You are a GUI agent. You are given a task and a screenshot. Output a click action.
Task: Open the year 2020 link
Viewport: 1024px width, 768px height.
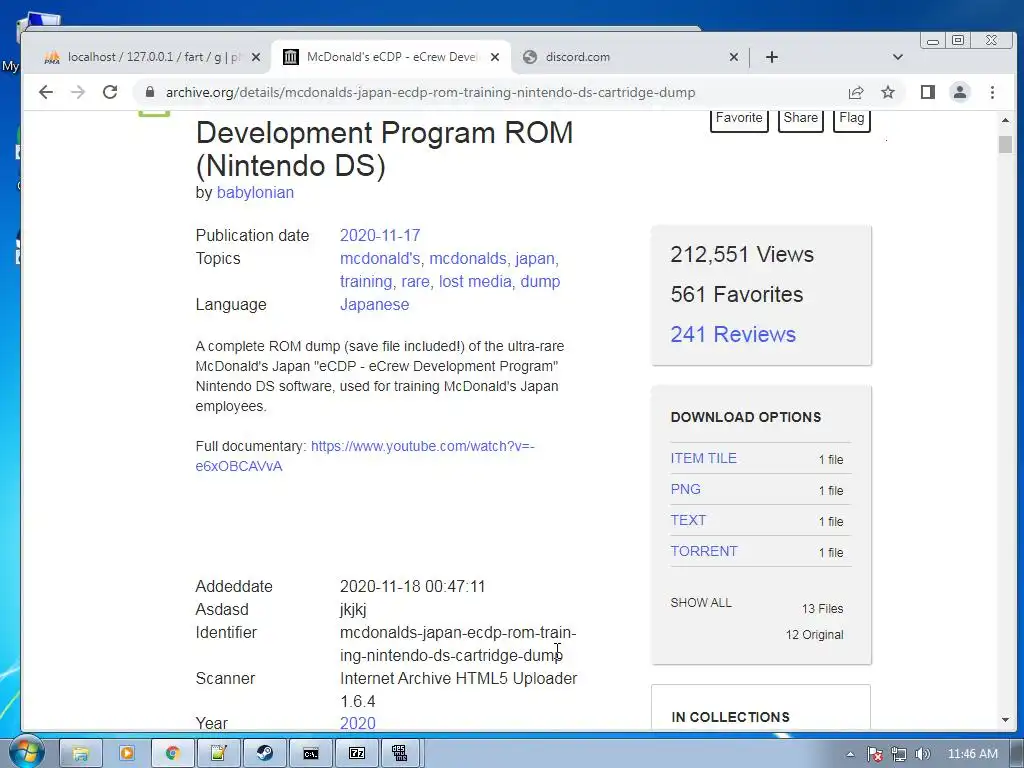tap(357, 723)
